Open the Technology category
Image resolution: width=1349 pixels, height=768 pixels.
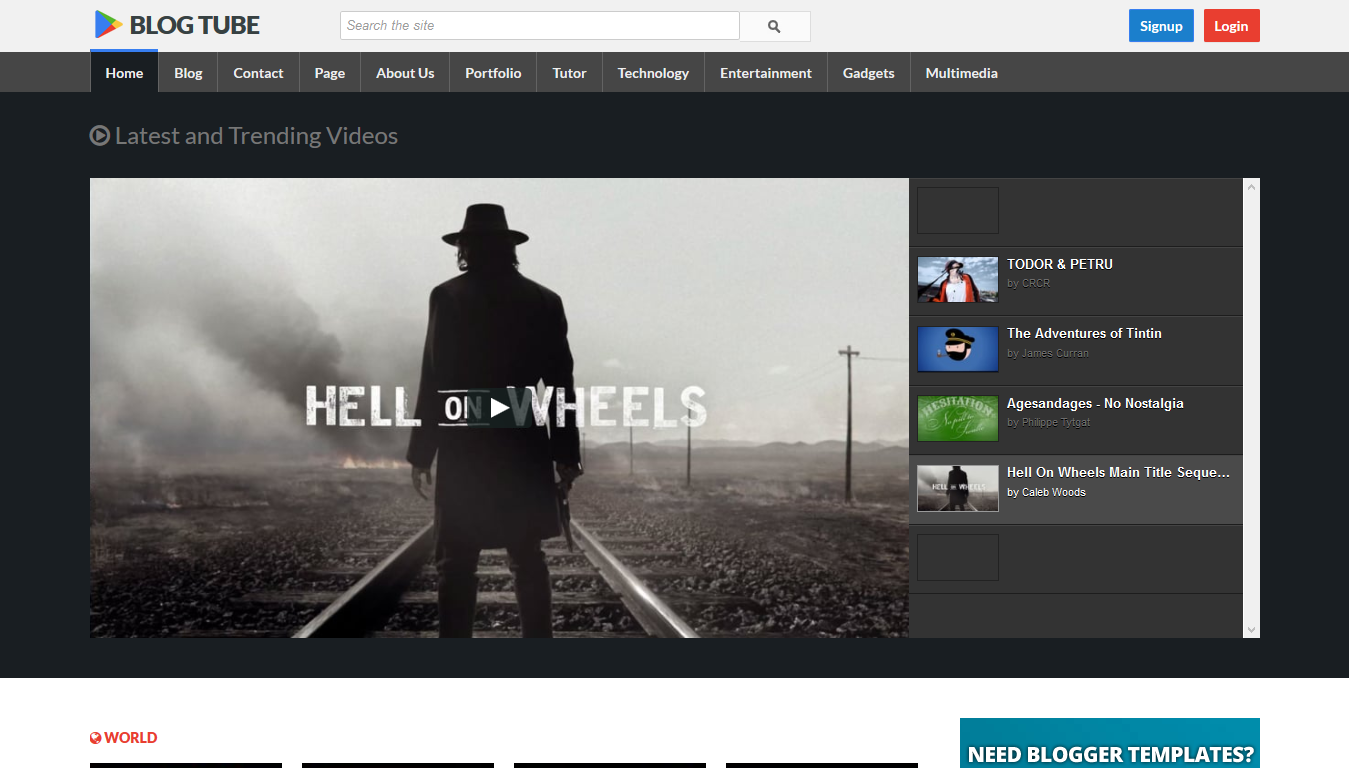pyautogui.click(x=653, y=73)
